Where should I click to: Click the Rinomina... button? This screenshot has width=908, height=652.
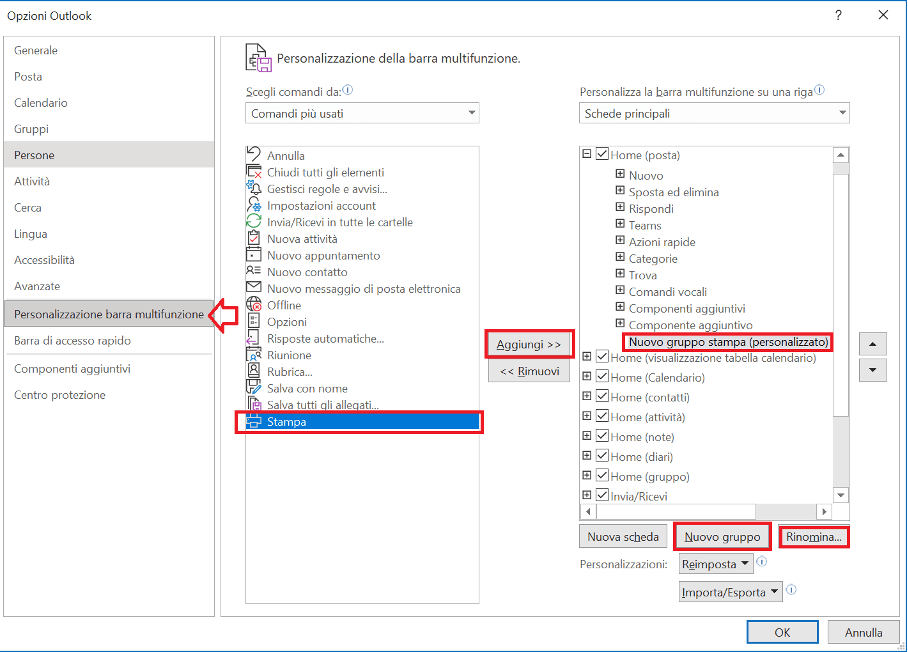click(814, 537)
